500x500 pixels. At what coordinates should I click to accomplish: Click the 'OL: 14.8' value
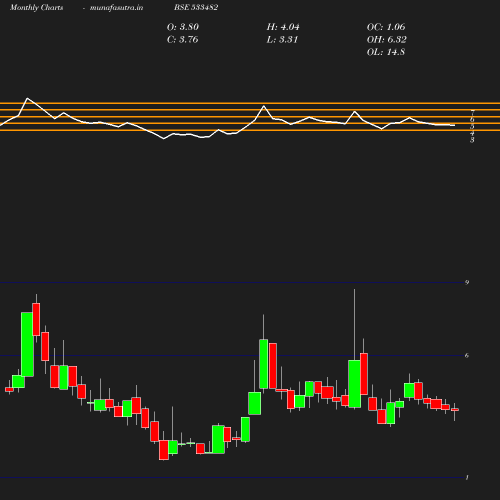(386, 52)
